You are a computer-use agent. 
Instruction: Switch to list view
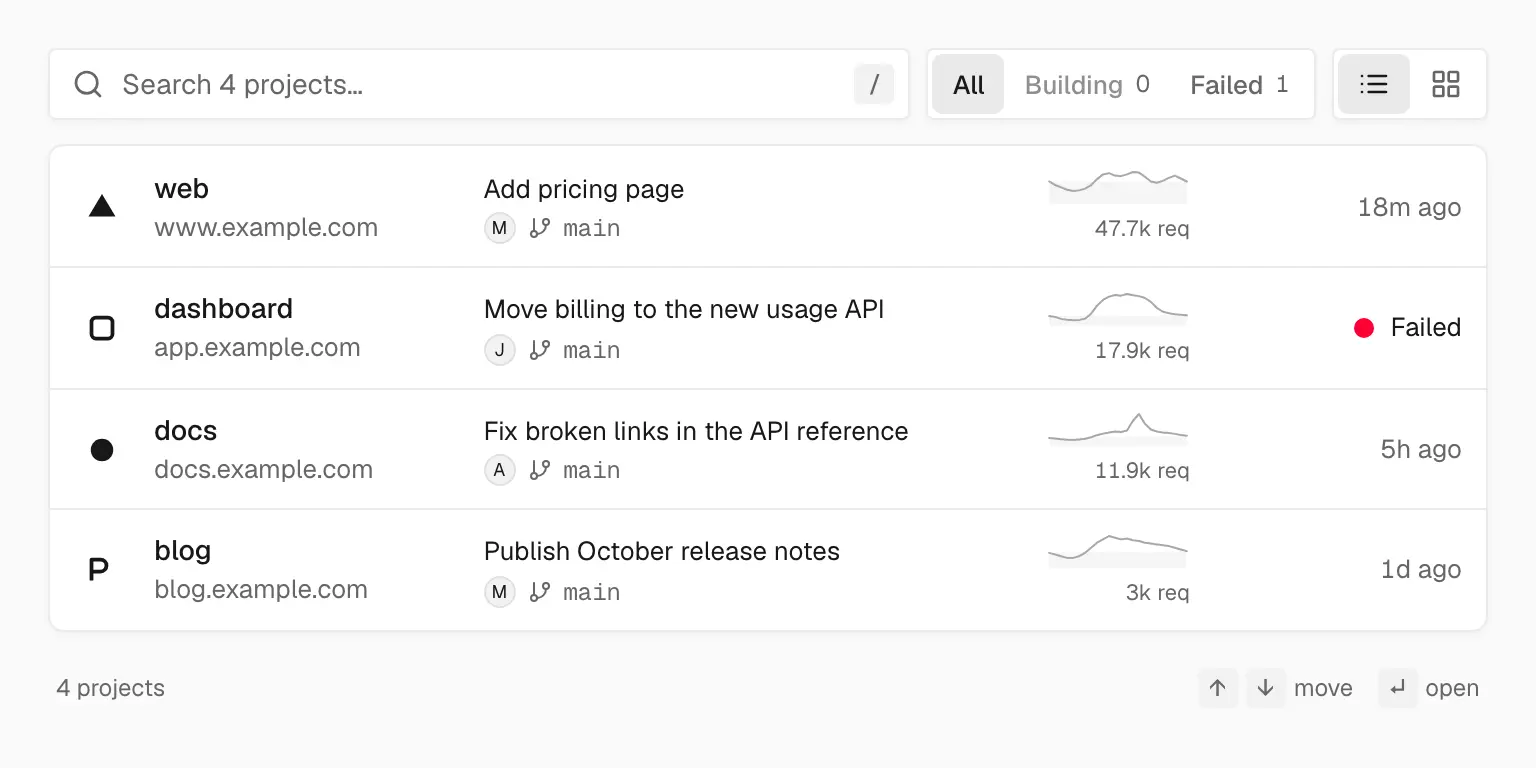[x=1374, y=84]
